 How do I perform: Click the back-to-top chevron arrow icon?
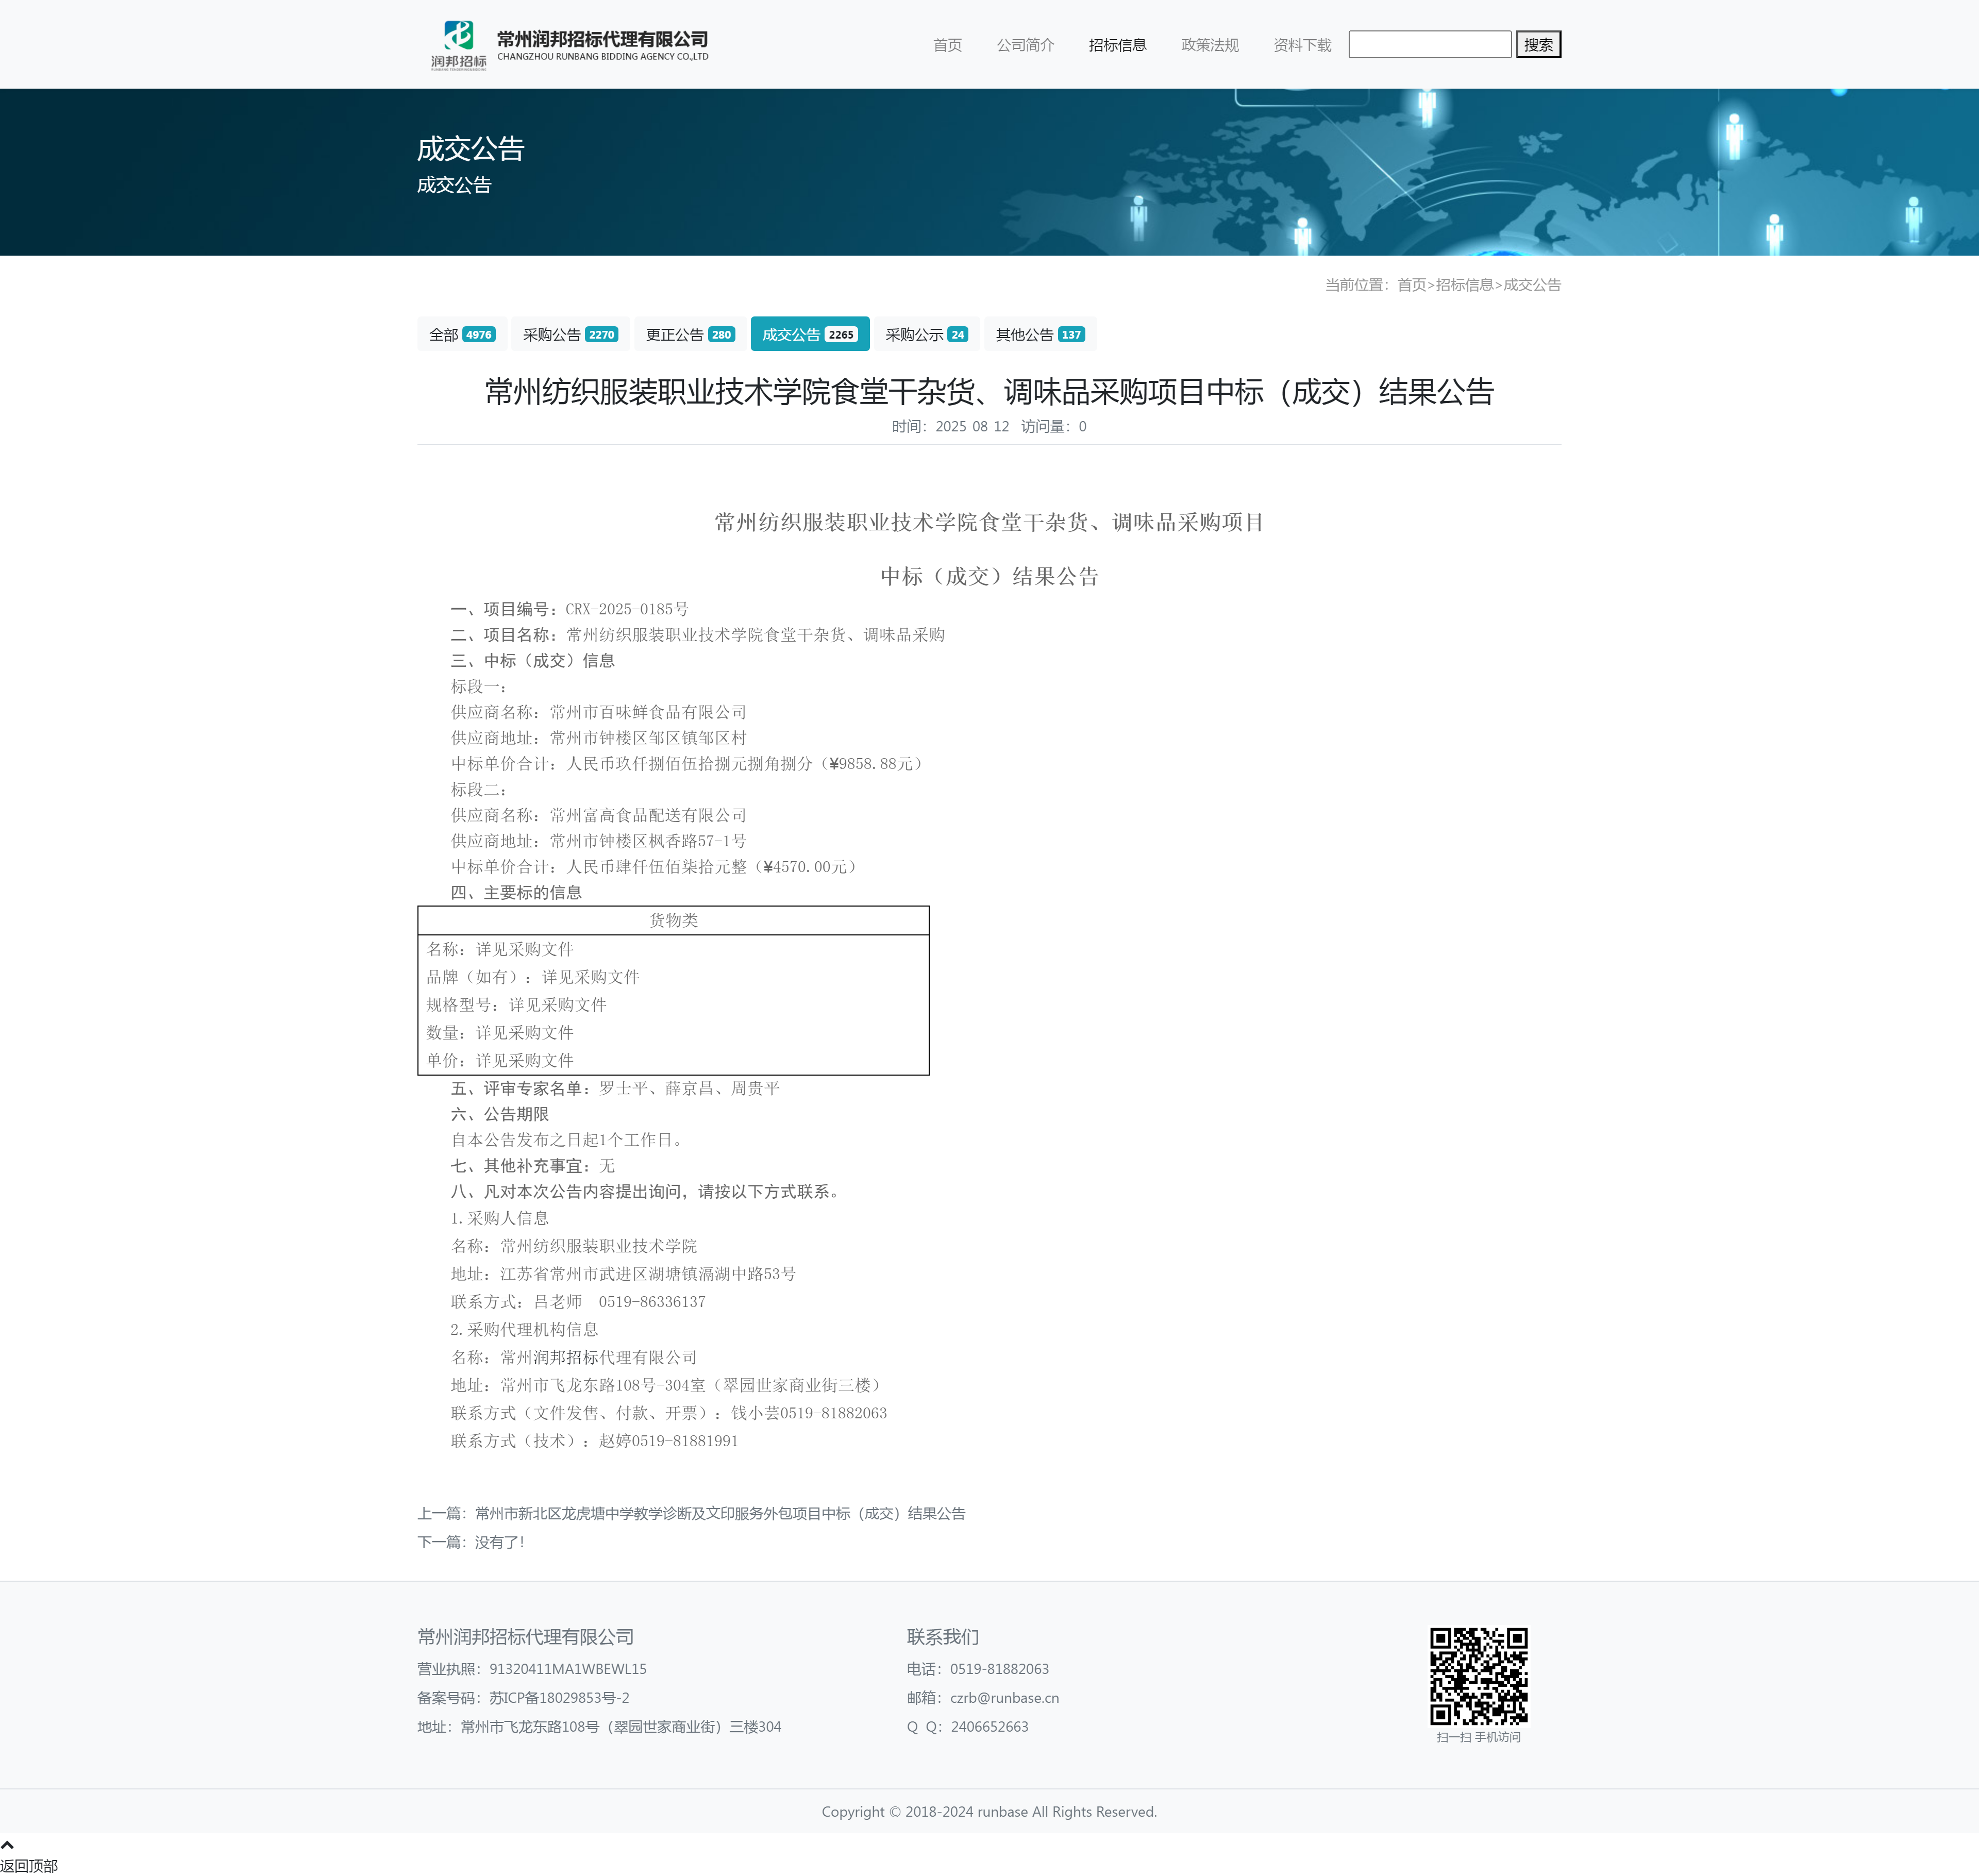click(7, 1845)
